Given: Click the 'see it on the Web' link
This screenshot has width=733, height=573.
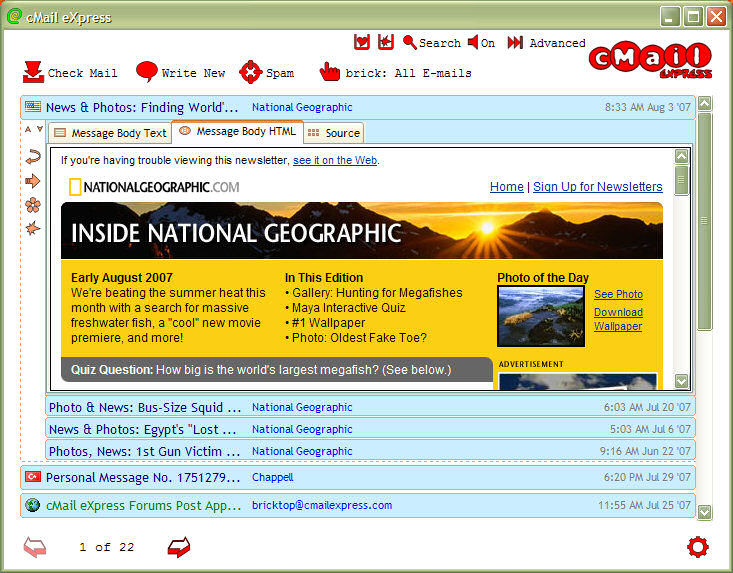Looking at the screenshot, I should (335, 160).
